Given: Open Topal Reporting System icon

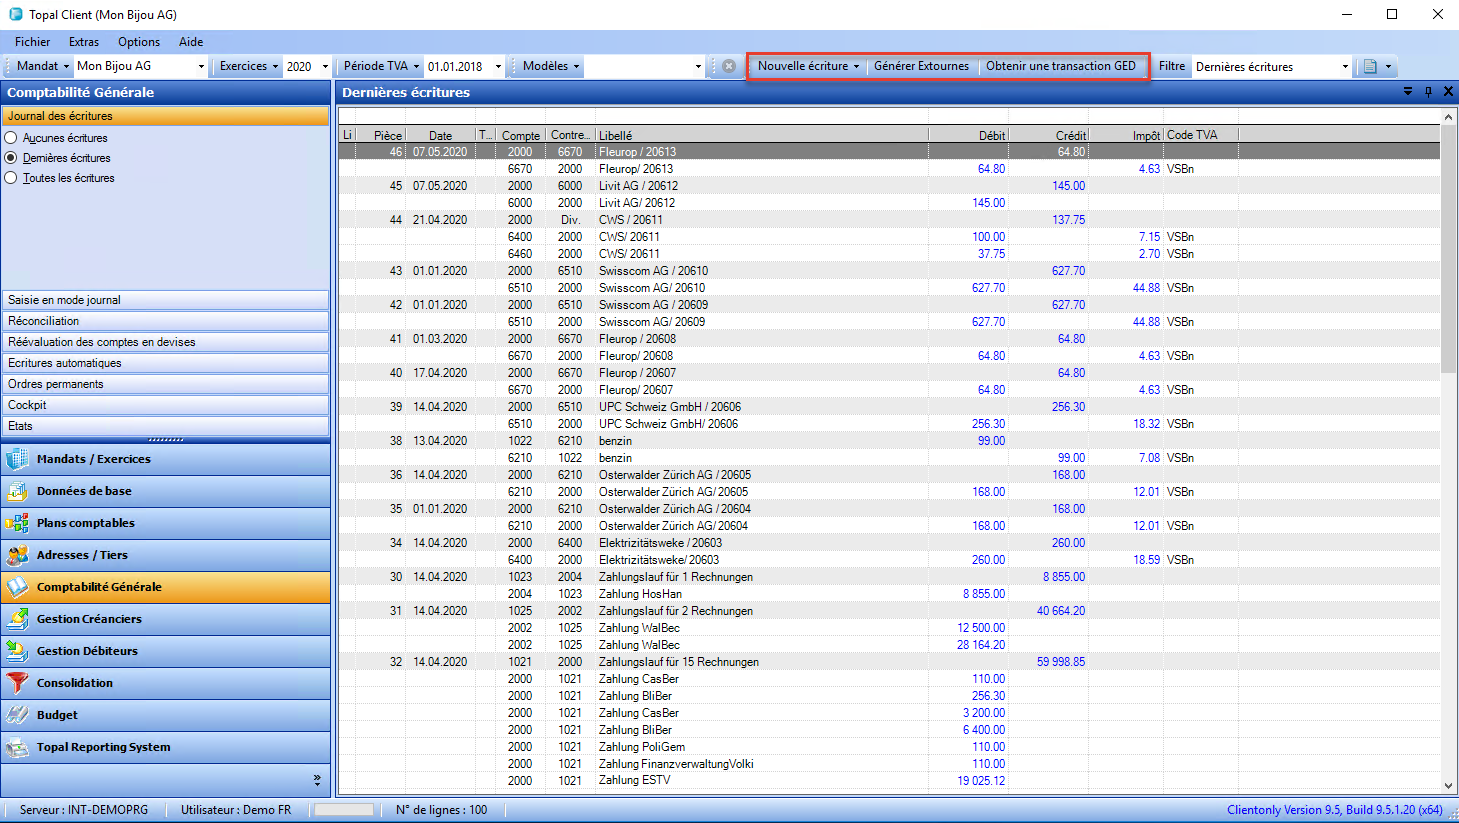Looking at the screenshot, I should coord(17,747).
